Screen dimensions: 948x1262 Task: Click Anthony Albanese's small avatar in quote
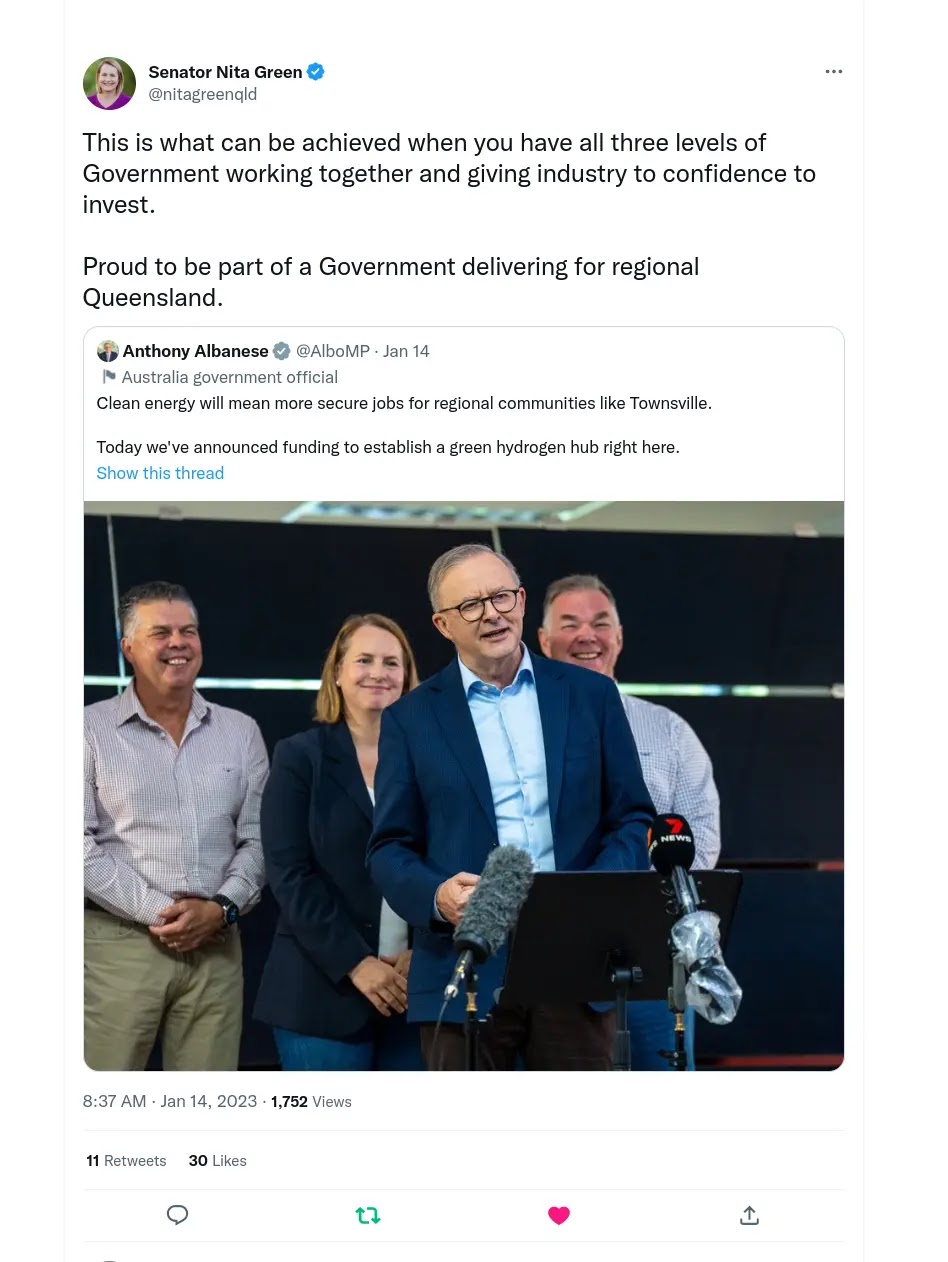(x=107, y=351)
